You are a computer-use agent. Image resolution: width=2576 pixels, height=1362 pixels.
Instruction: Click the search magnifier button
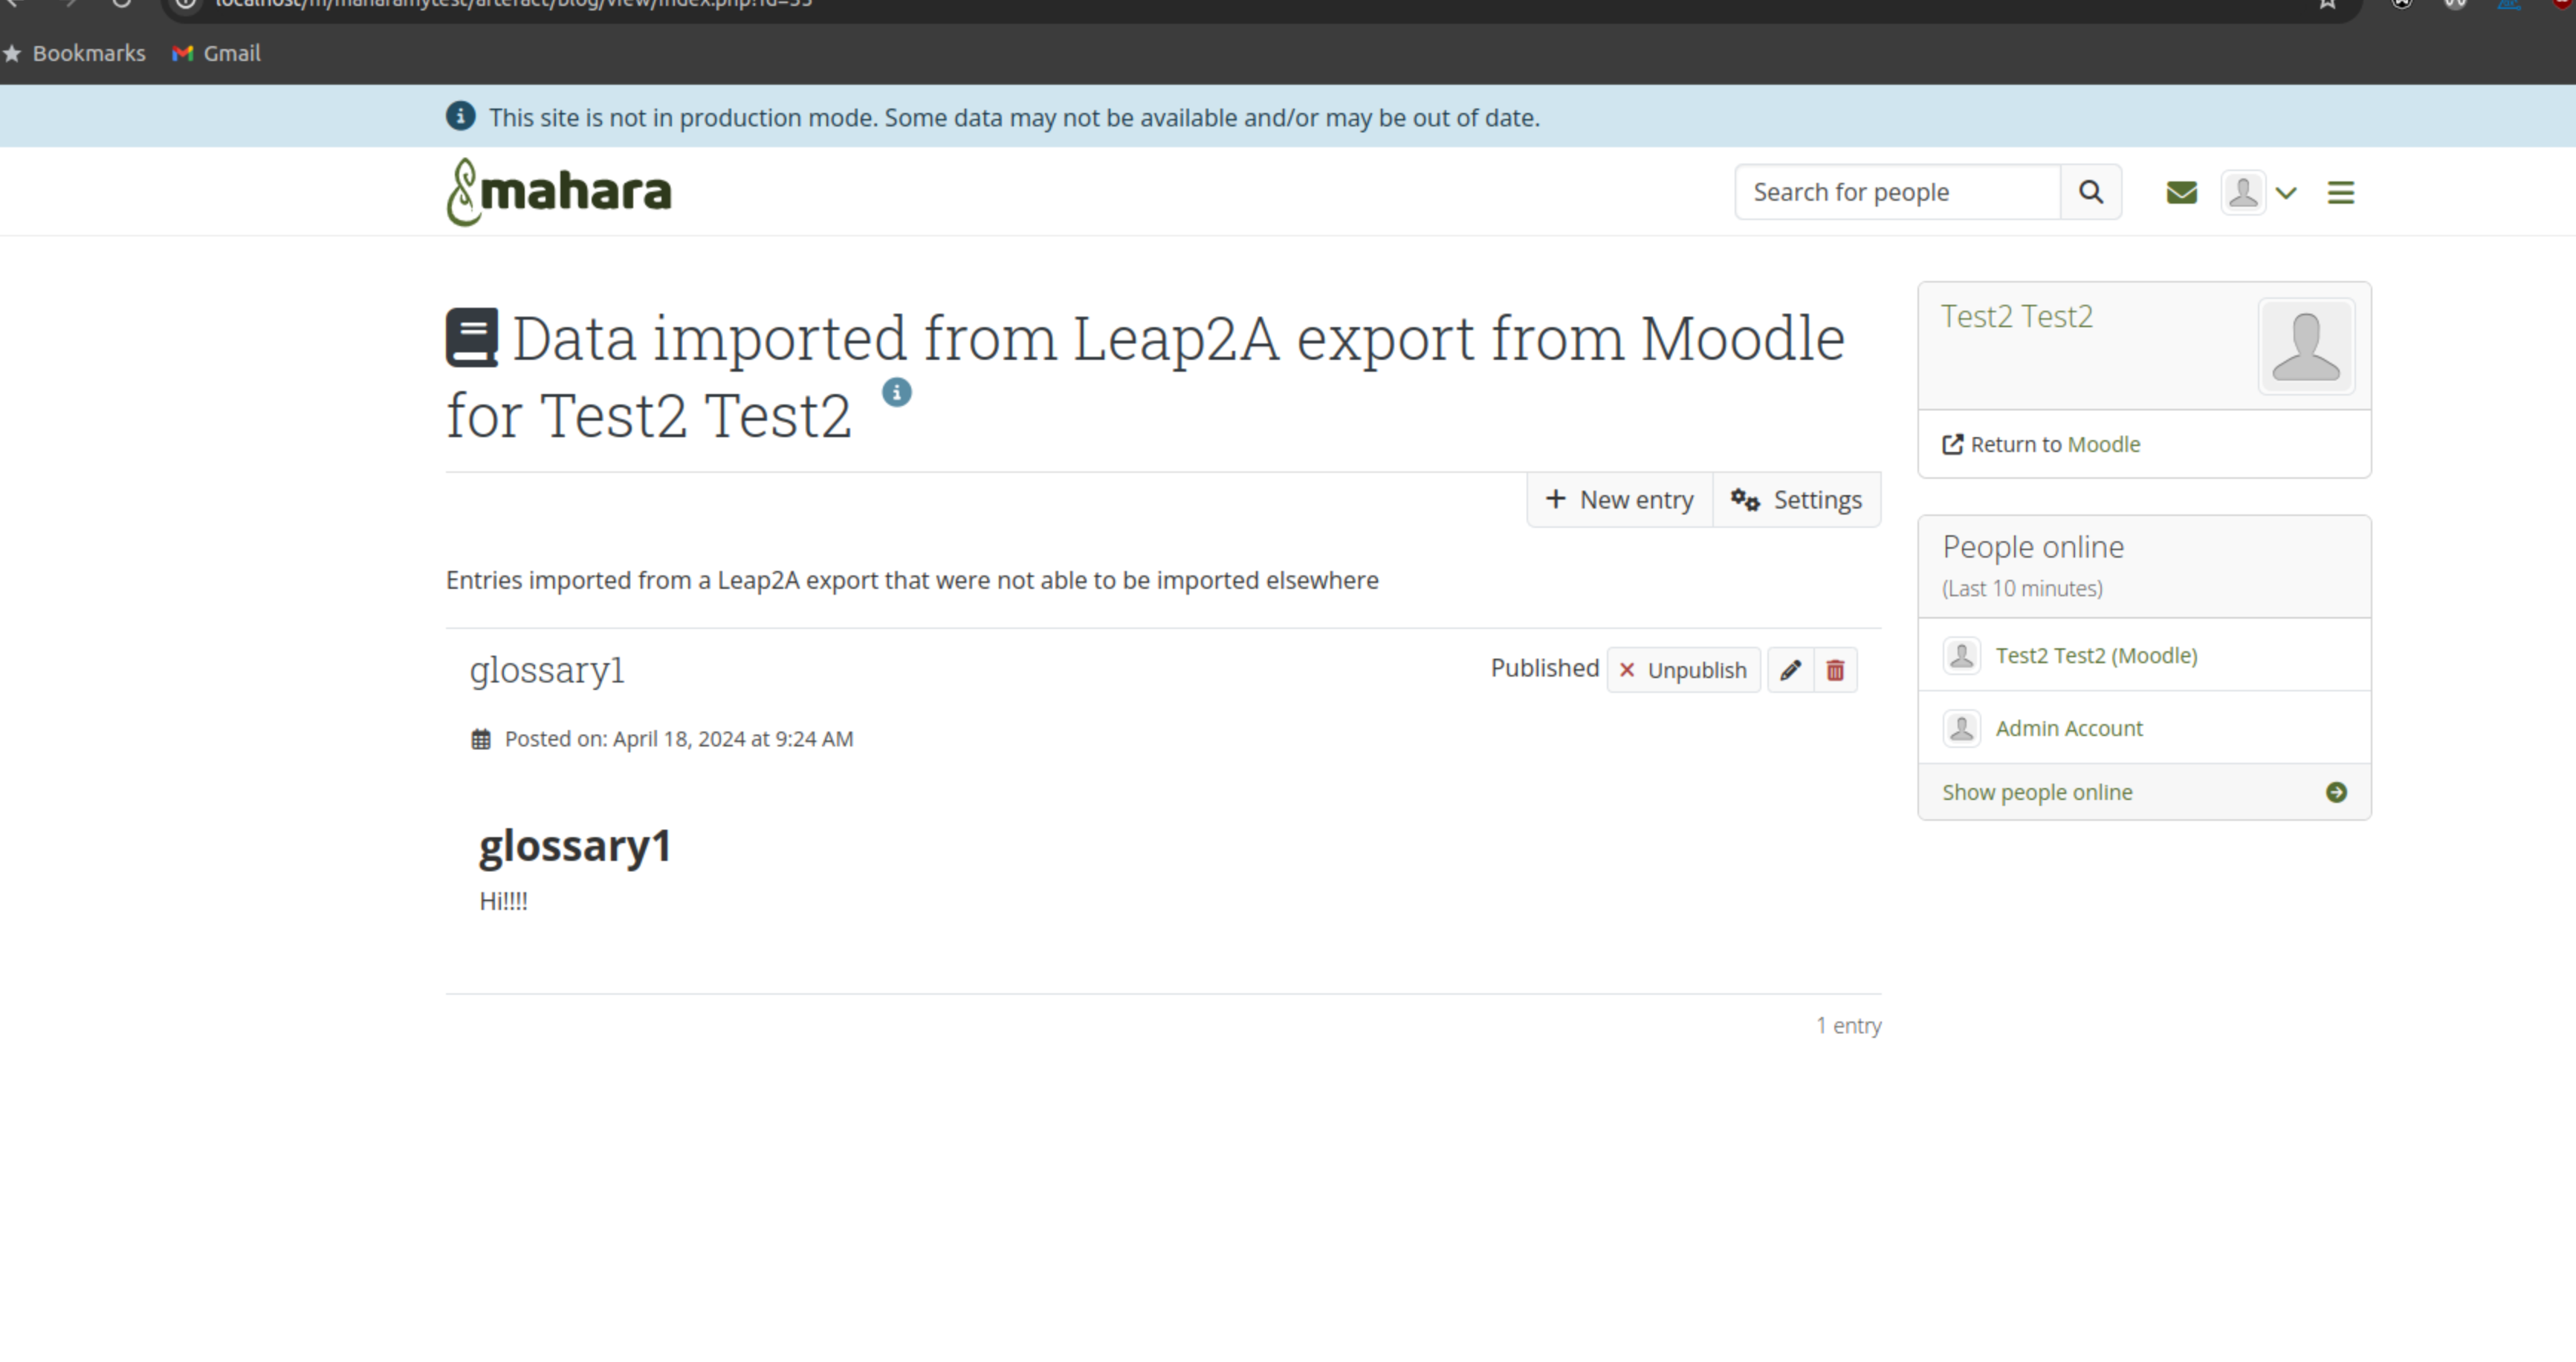[2091, 192]
